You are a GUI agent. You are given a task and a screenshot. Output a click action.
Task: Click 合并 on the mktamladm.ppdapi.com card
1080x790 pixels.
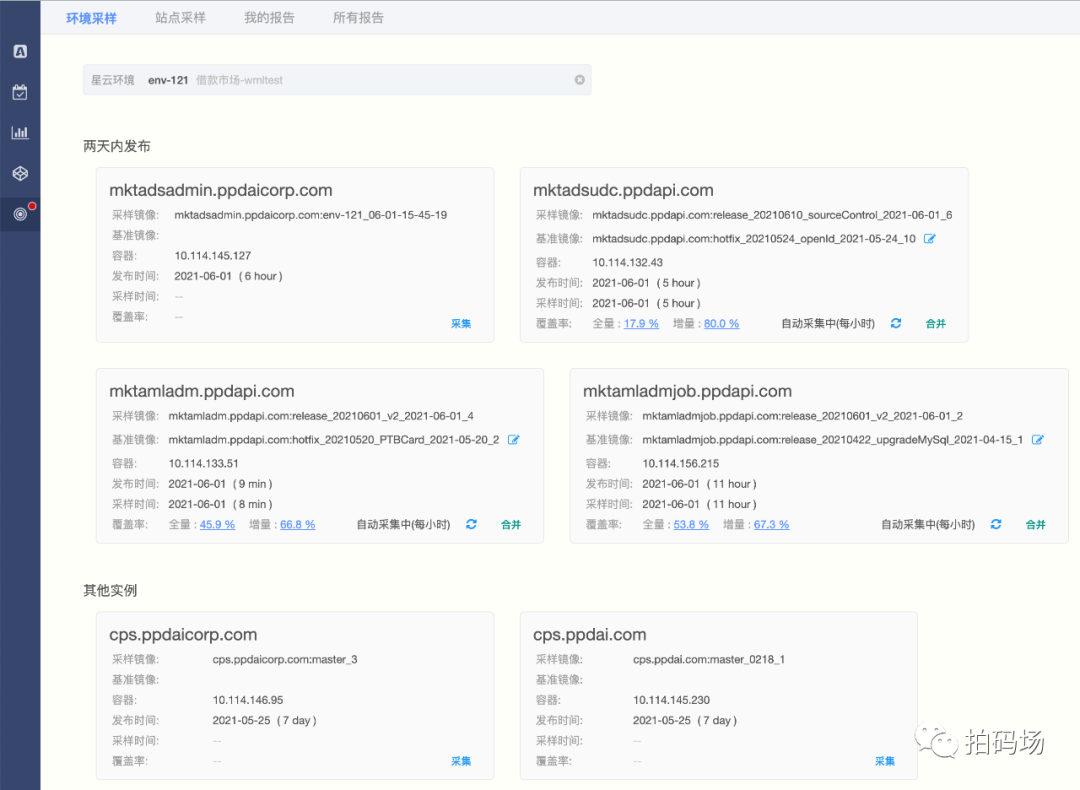(511, 525)
